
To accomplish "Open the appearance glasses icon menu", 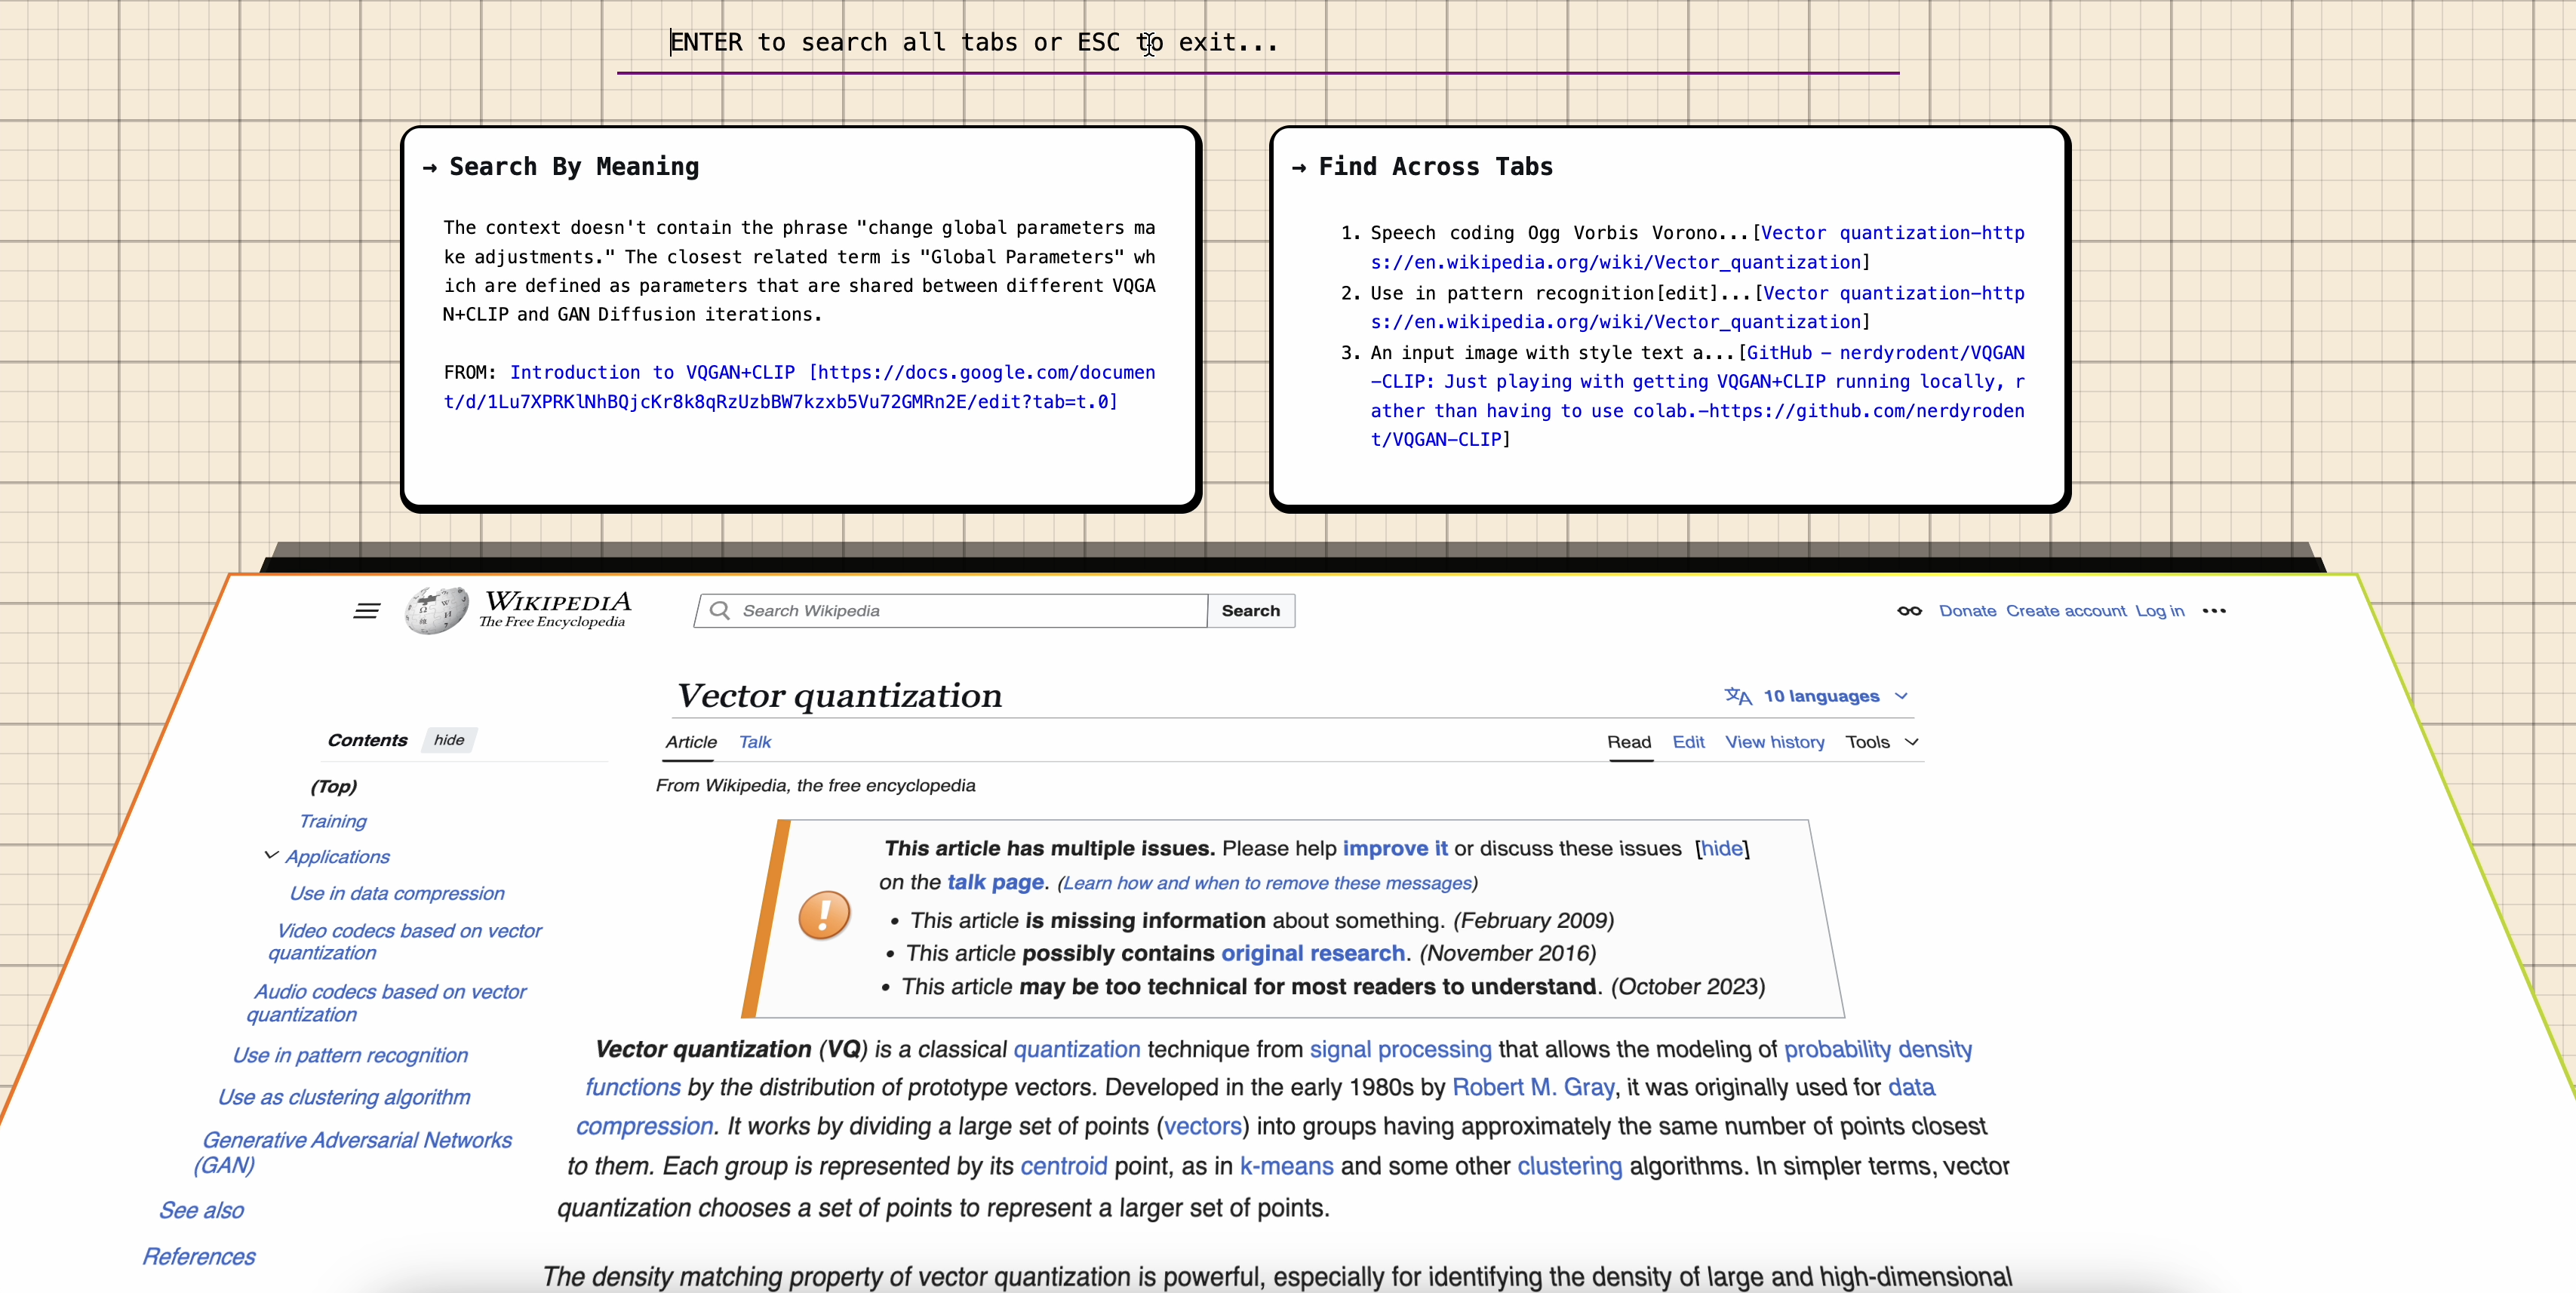I will coord(1909,611).
